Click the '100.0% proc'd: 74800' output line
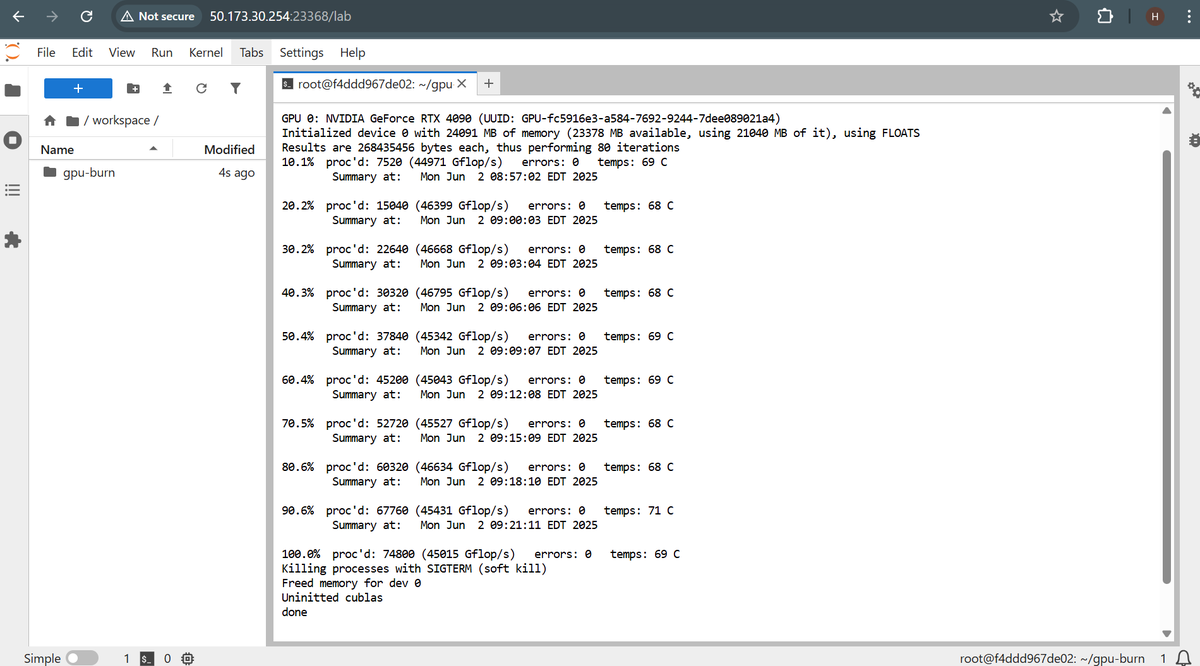Screen dimensions: 1200x666 481,554
